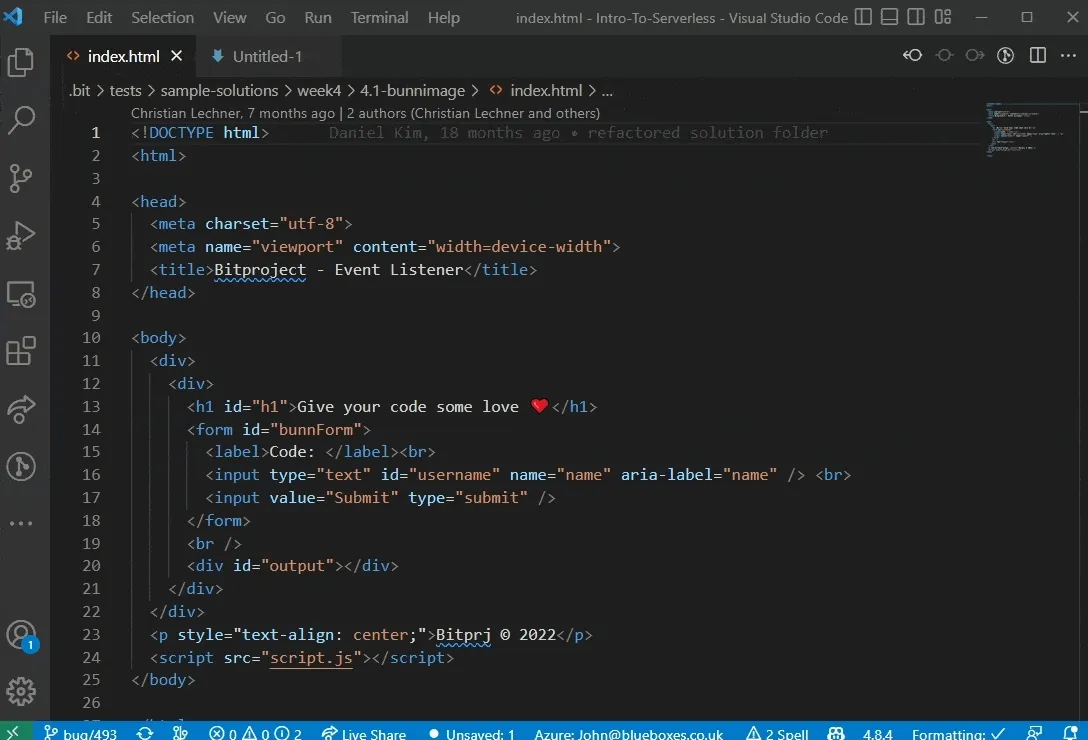The height and width of the screenshot is (740, 1088).
Task: Click the Christian Lechner, 7 months ago code lens
Action: (x=232, y=113)
